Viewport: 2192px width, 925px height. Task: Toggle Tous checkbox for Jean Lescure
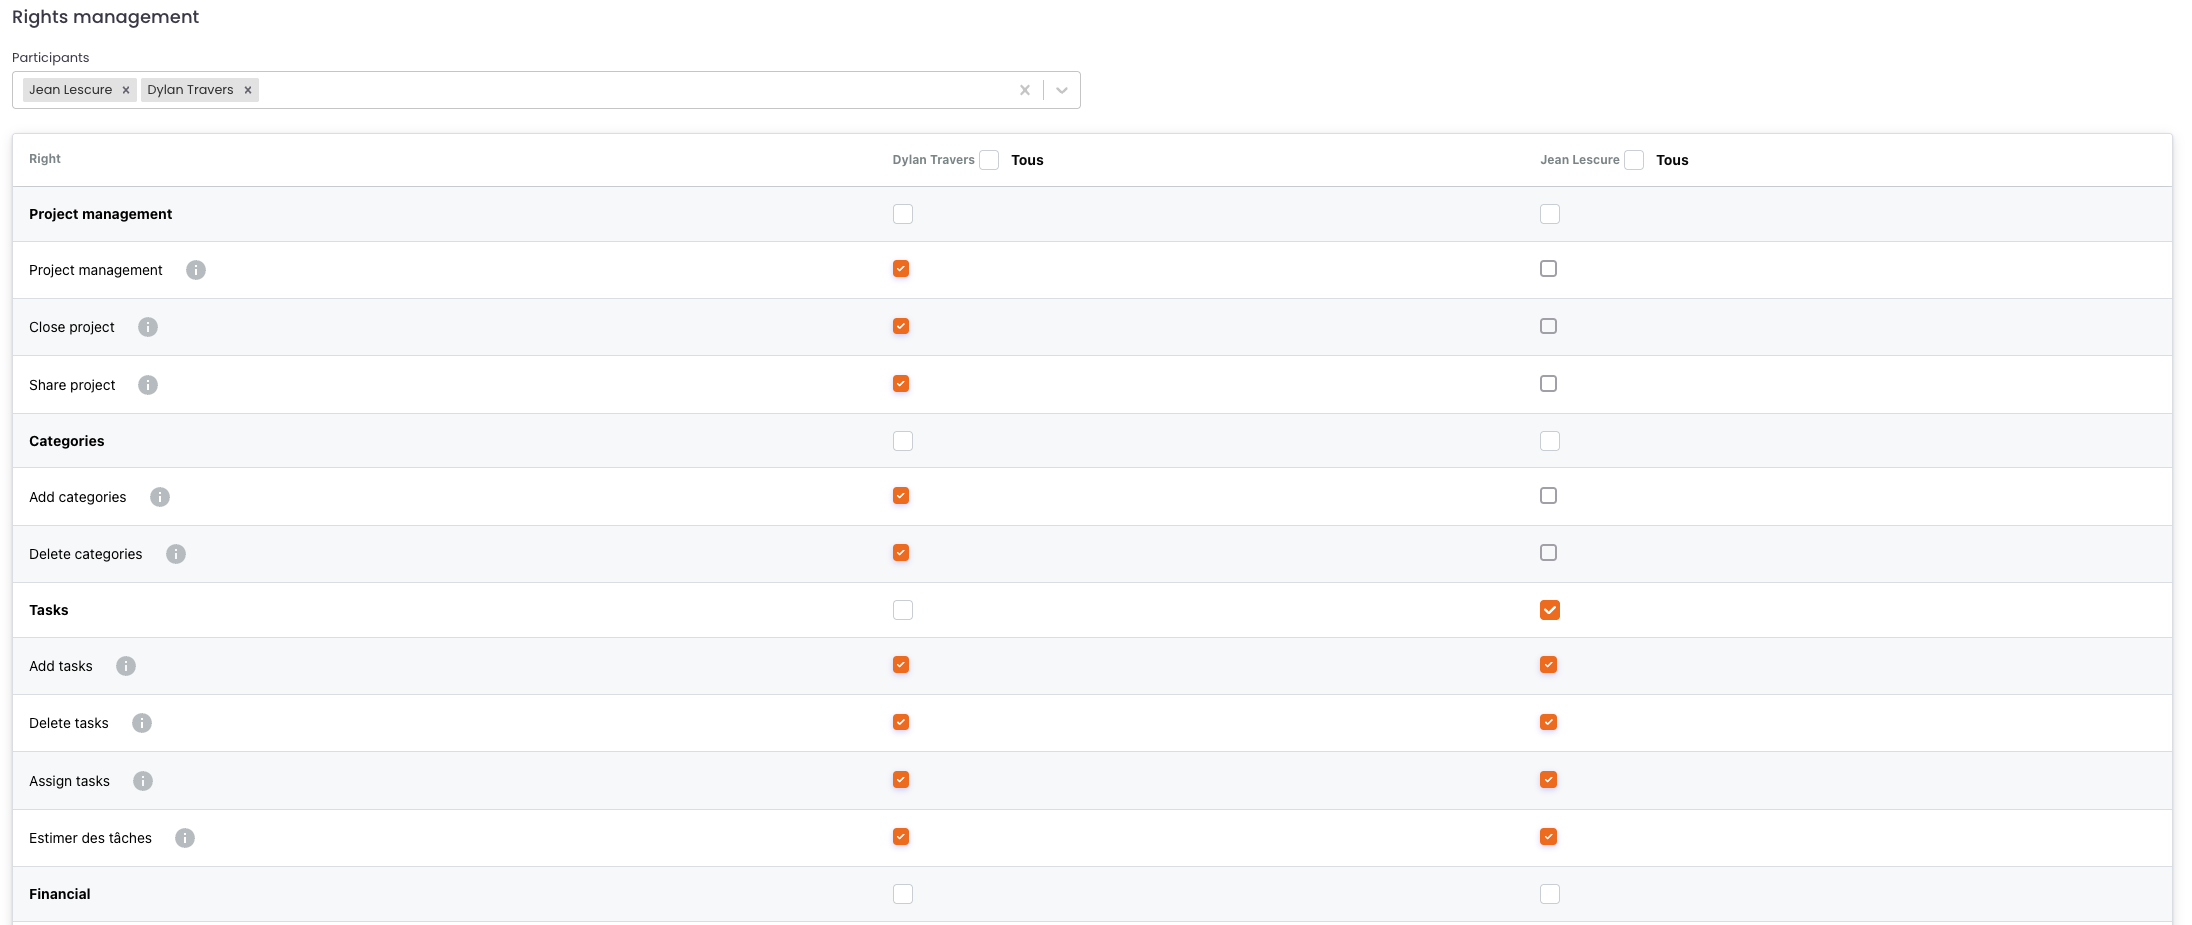click(1634, 160)
